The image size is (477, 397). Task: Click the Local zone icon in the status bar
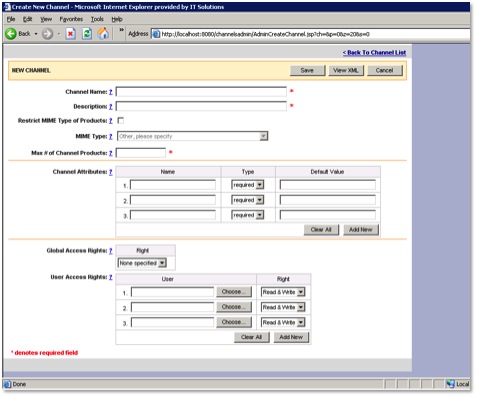[450, 384]
